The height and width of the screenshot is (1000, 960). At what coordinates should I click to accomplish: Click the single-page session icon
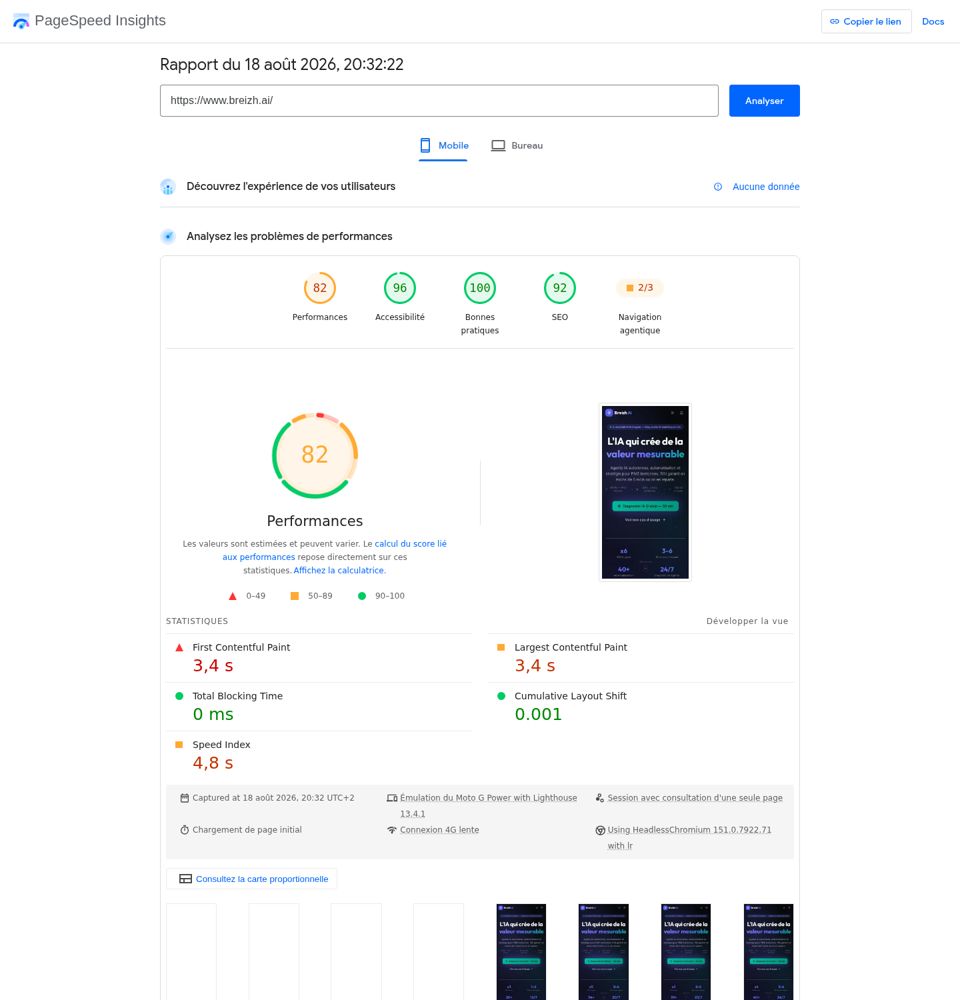(600, 798)
